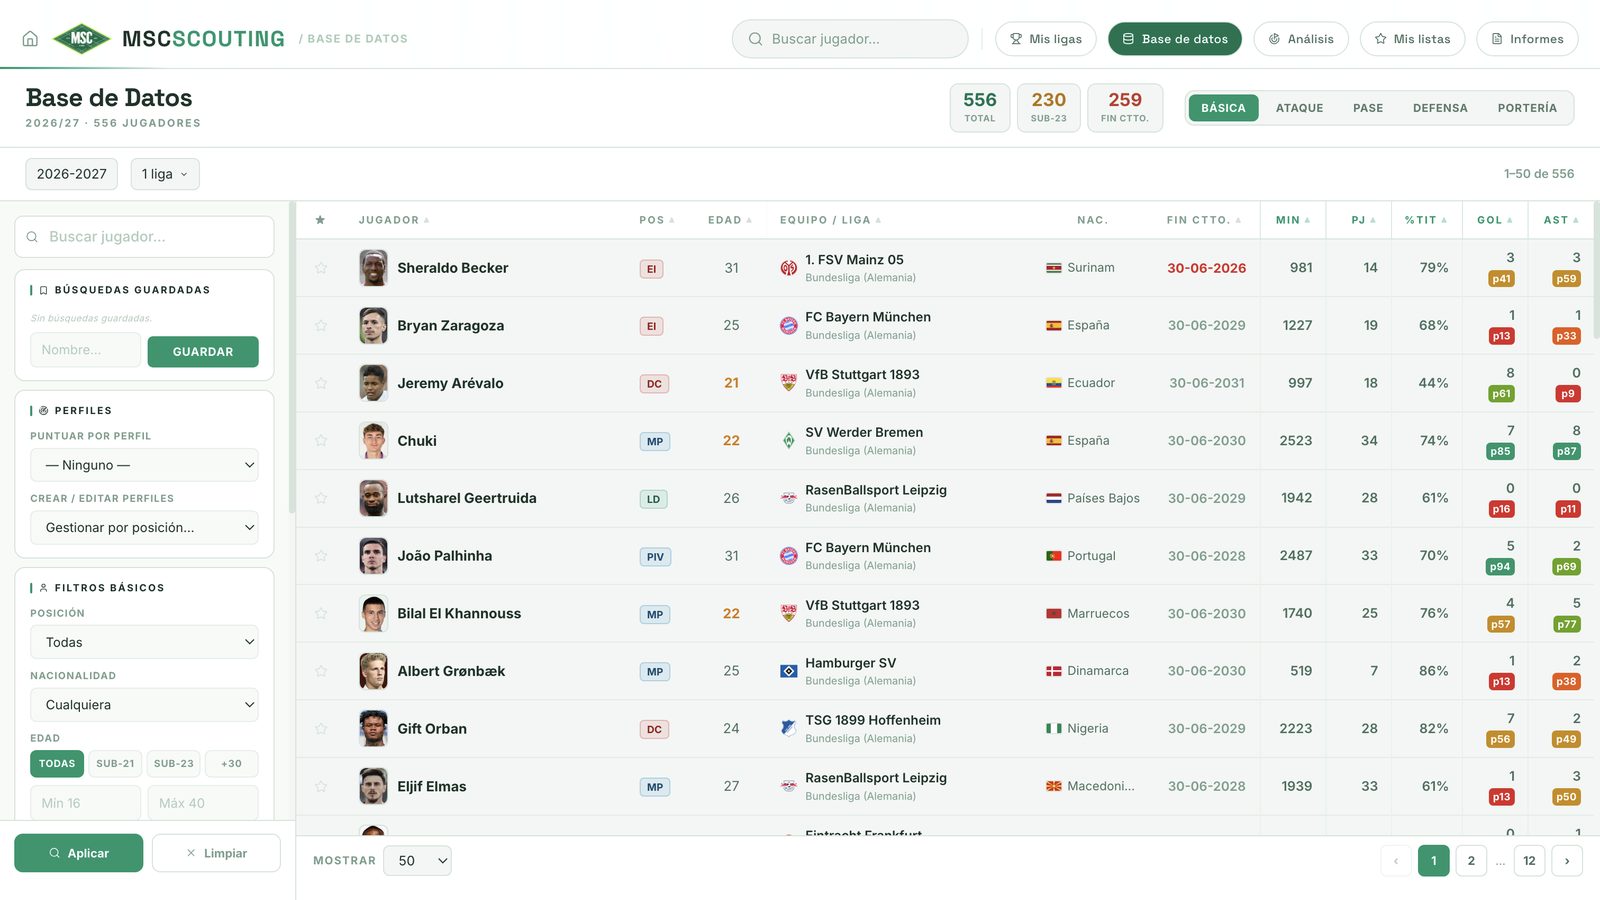Click the Países Bajos flag icon

coord(1054,498)
